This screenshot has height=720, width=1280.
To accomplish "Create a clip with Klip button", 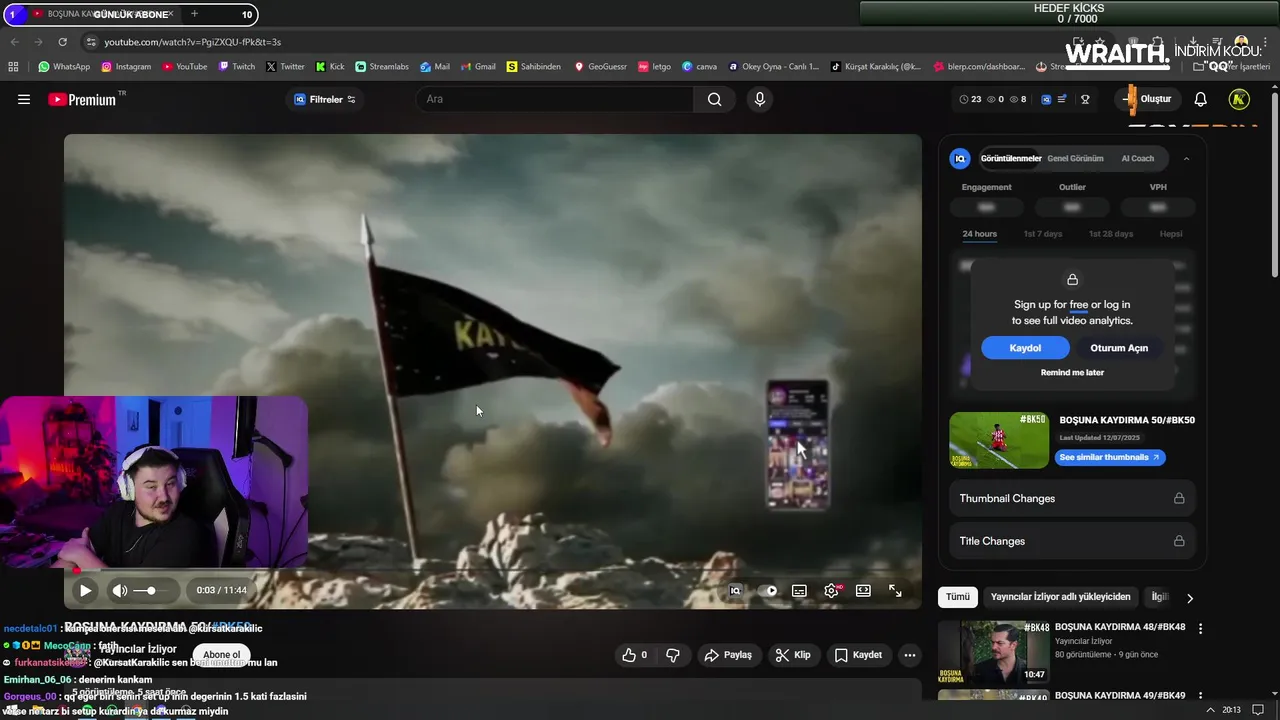I will tap(793, 655).
